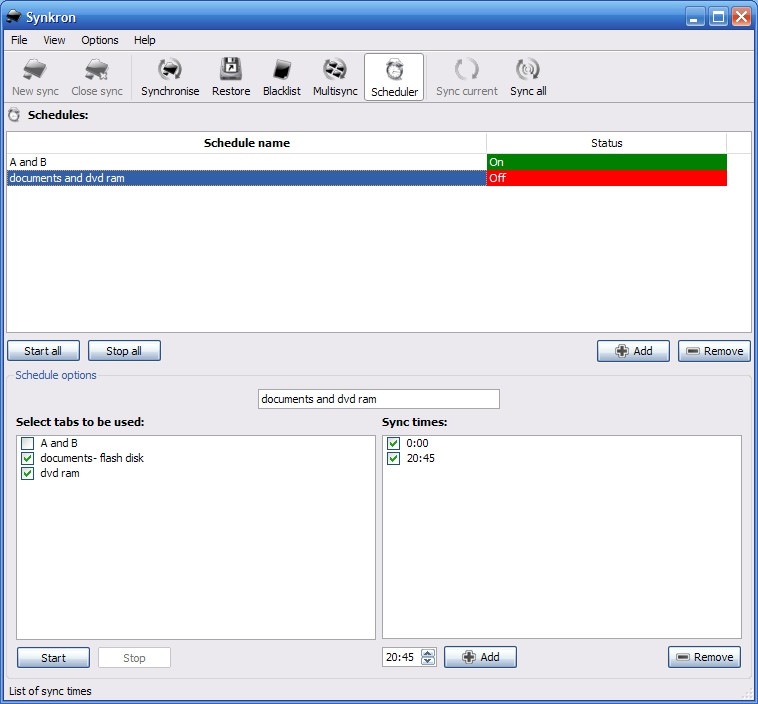This screenshot has width=758, height=704.
Task: Uncheck the 20:45 sync time checkbox
Action: 394,458
